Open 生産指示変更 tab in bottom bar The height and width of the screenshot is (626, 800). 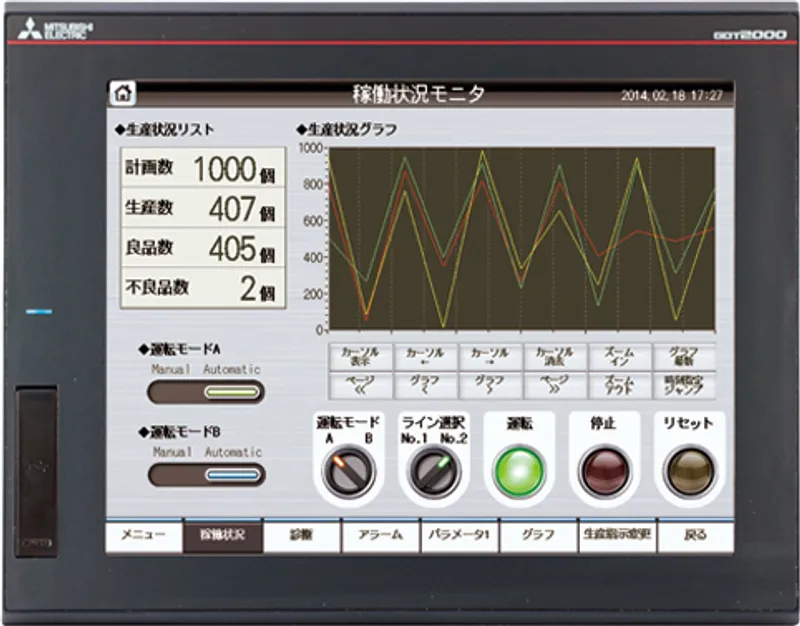pos(618,535)
